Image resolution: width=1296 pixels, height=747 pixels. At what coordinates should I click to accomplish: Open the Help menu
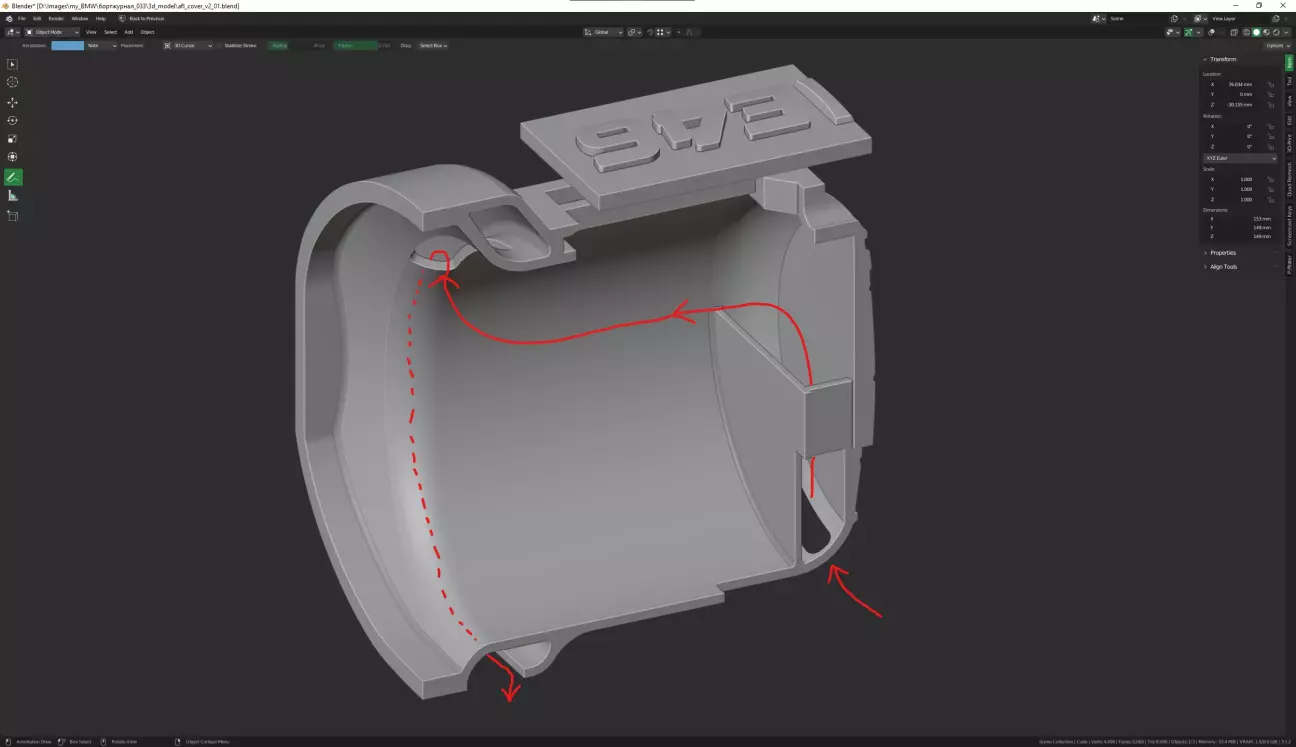(x=101, y=18)
